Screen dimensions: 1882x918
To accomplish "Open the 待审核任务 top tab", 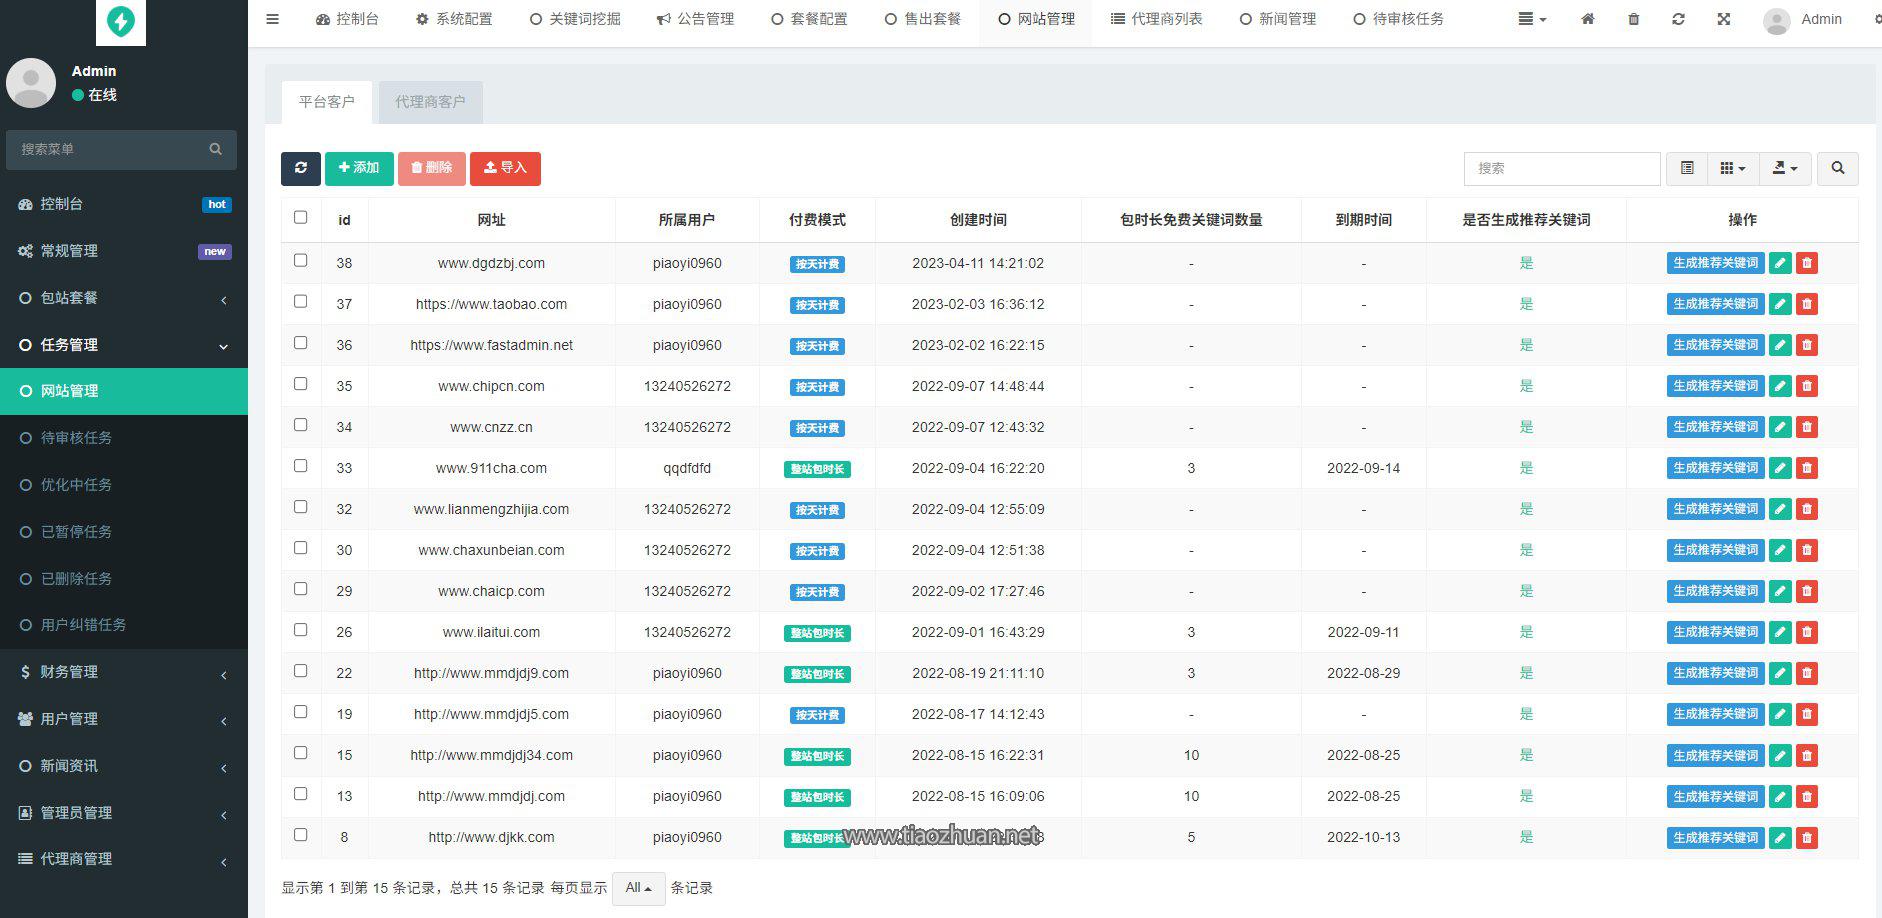I will [1398, 19].
